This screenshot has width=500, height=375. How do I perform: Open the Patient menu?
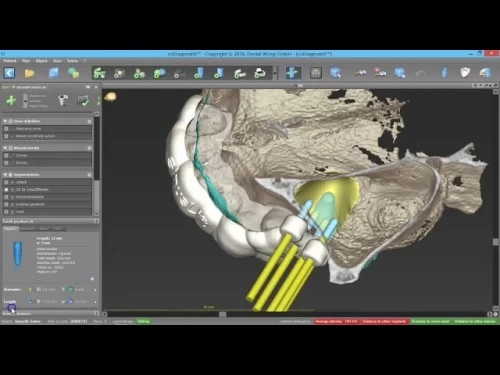point(10,61)
